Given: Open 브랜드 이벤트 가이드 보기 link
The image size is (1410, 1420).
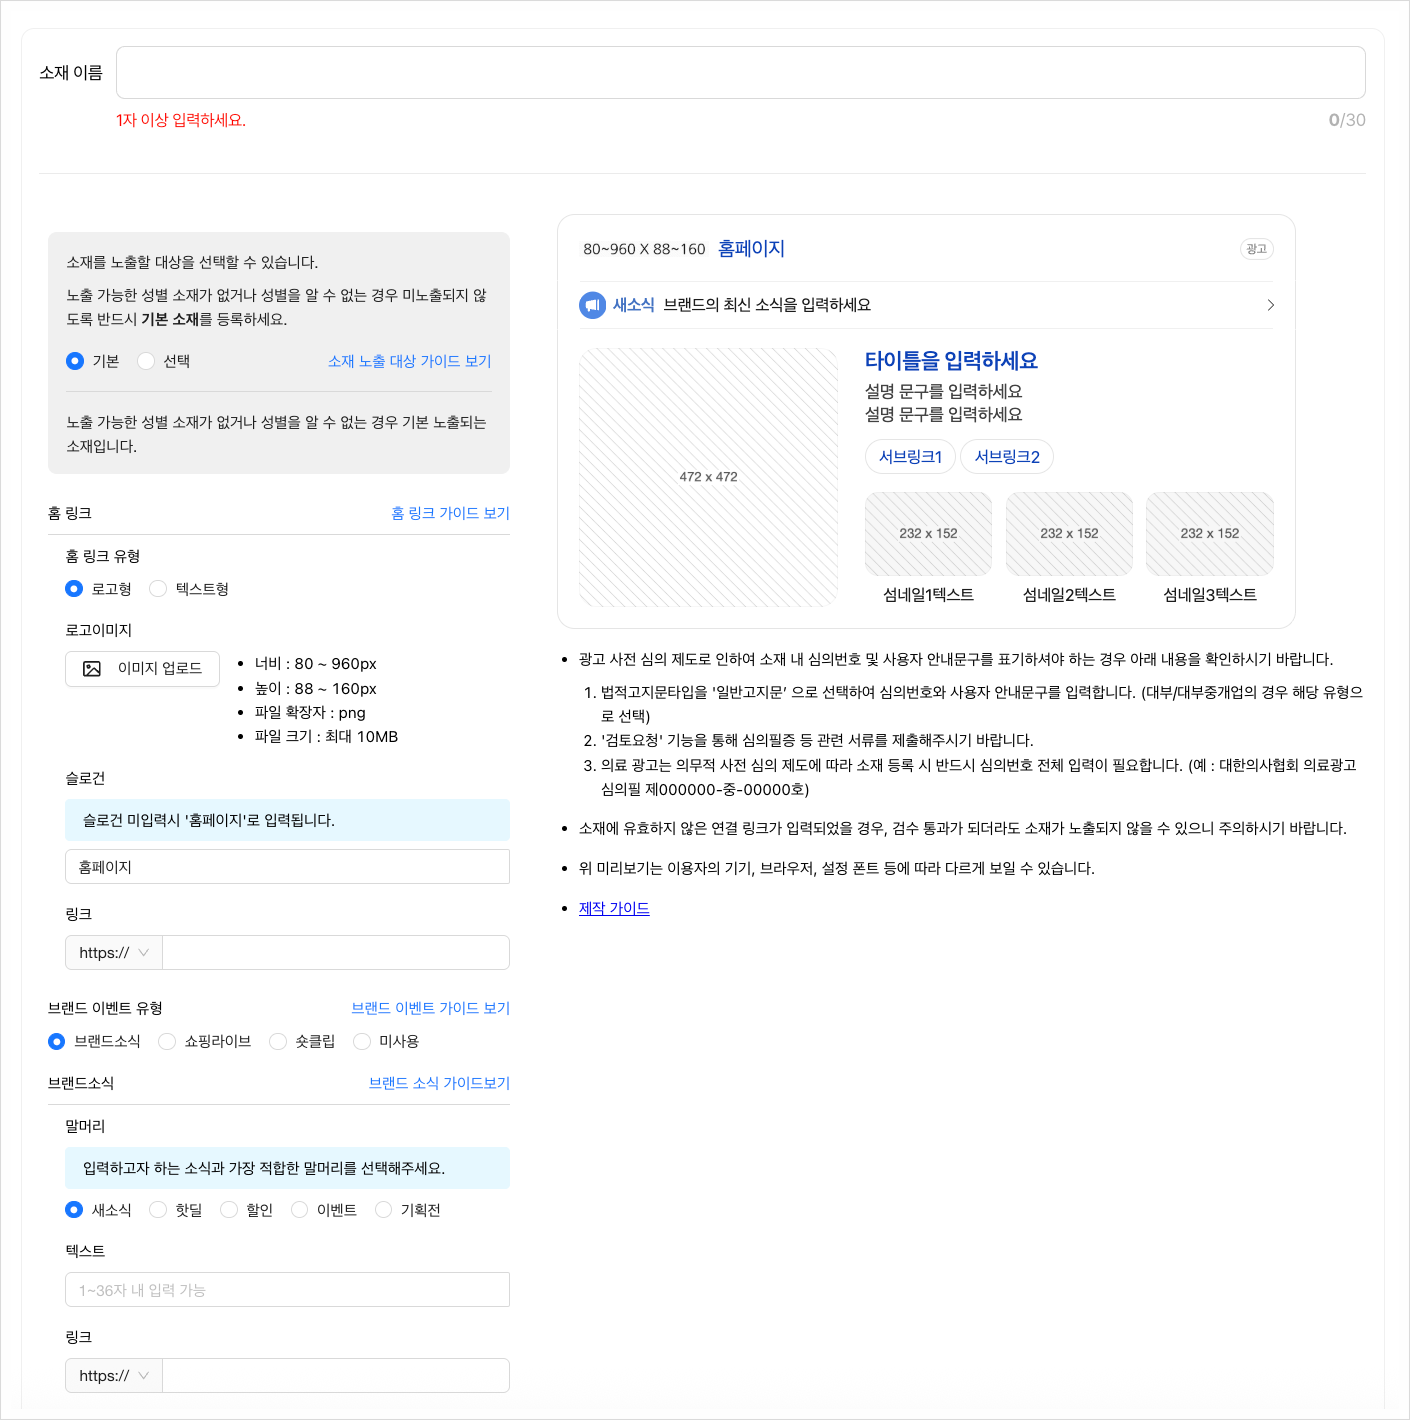Looking at the screenshot, I should pyautogui.click(x=430, y=1008).
